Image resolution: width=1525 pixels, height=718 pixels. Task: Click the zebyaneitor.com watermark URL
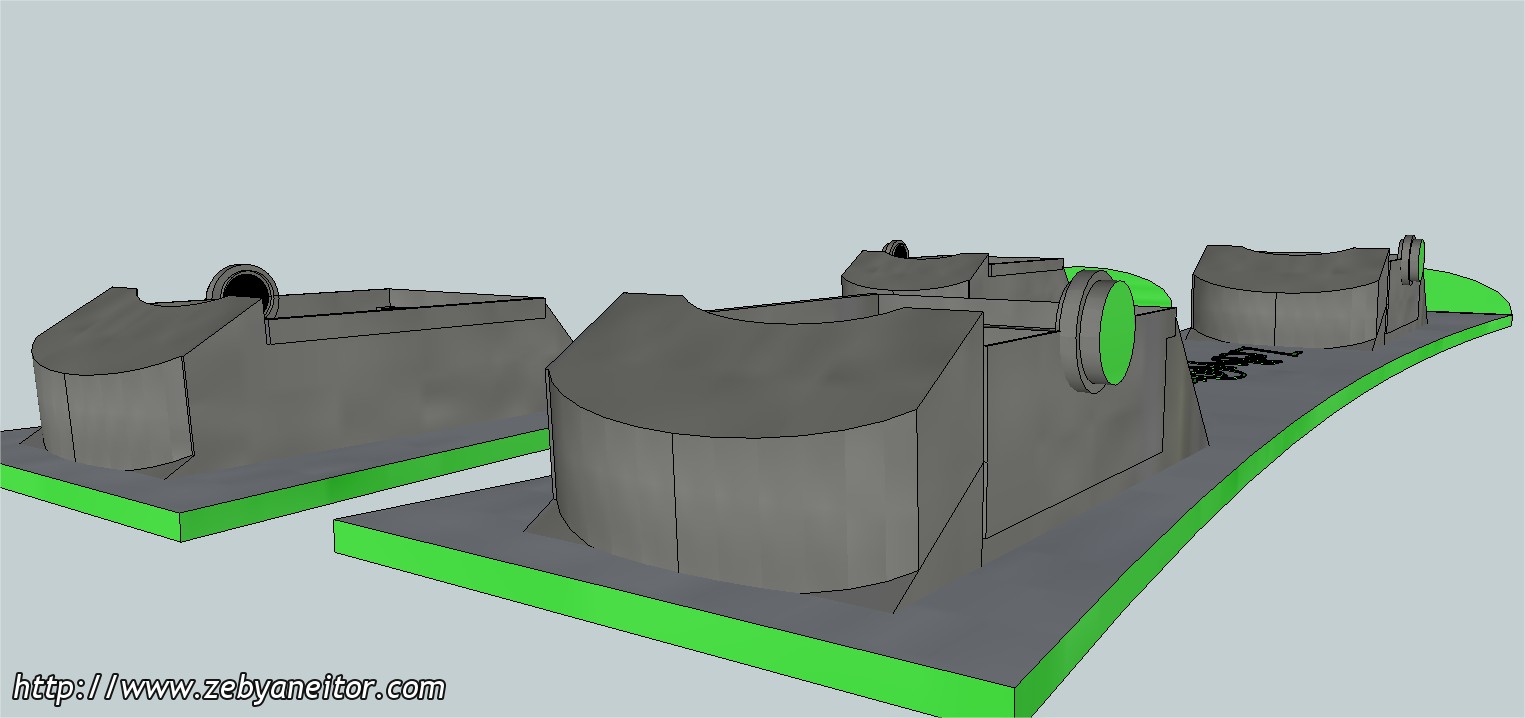[228, 688]
